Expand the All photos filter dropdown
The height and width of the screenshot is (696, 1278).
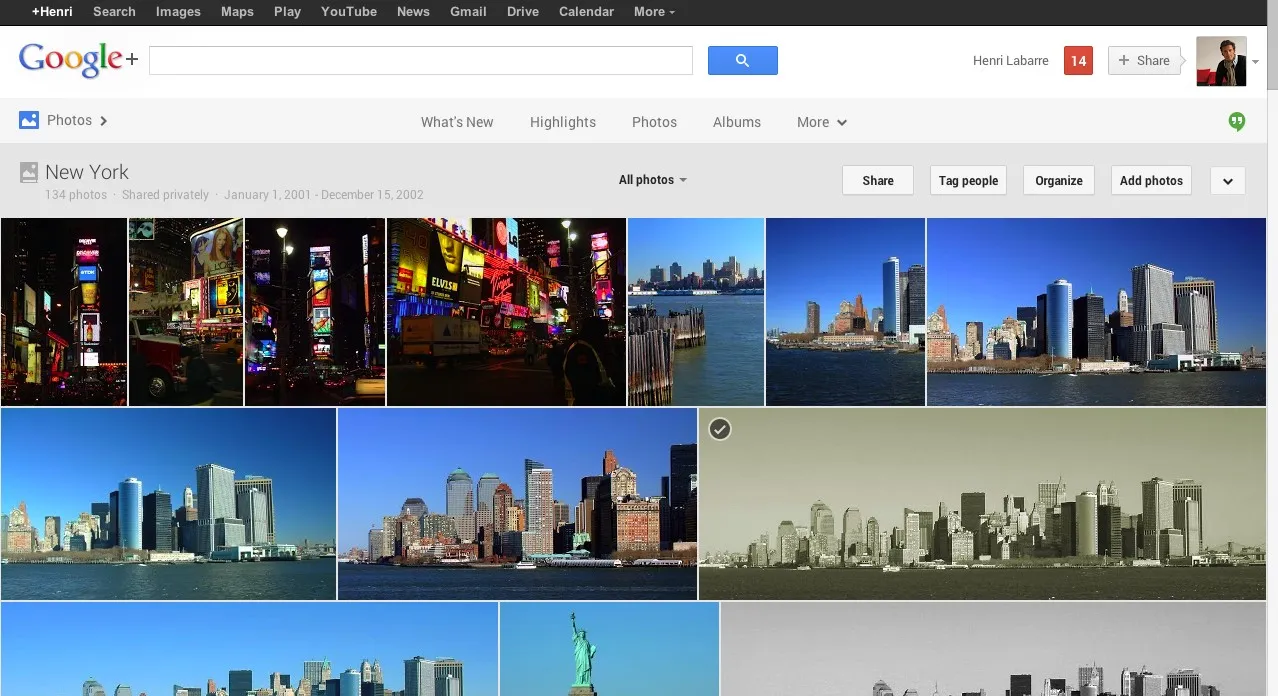click(652, 180)
